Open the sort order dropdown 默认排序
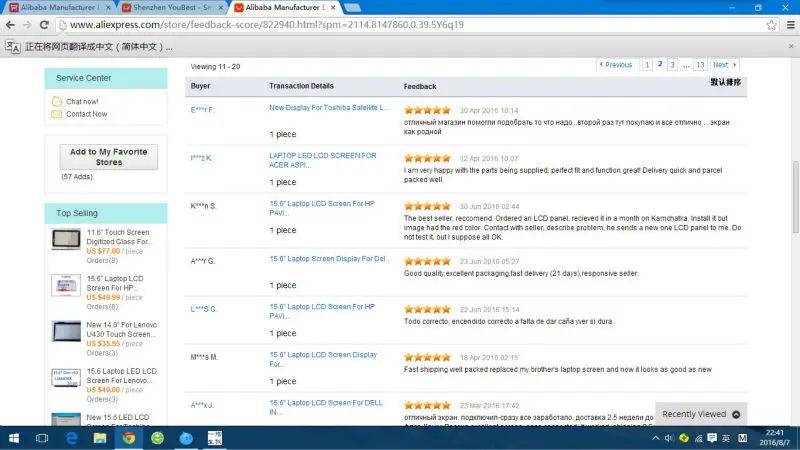 [x=726, y=82]
